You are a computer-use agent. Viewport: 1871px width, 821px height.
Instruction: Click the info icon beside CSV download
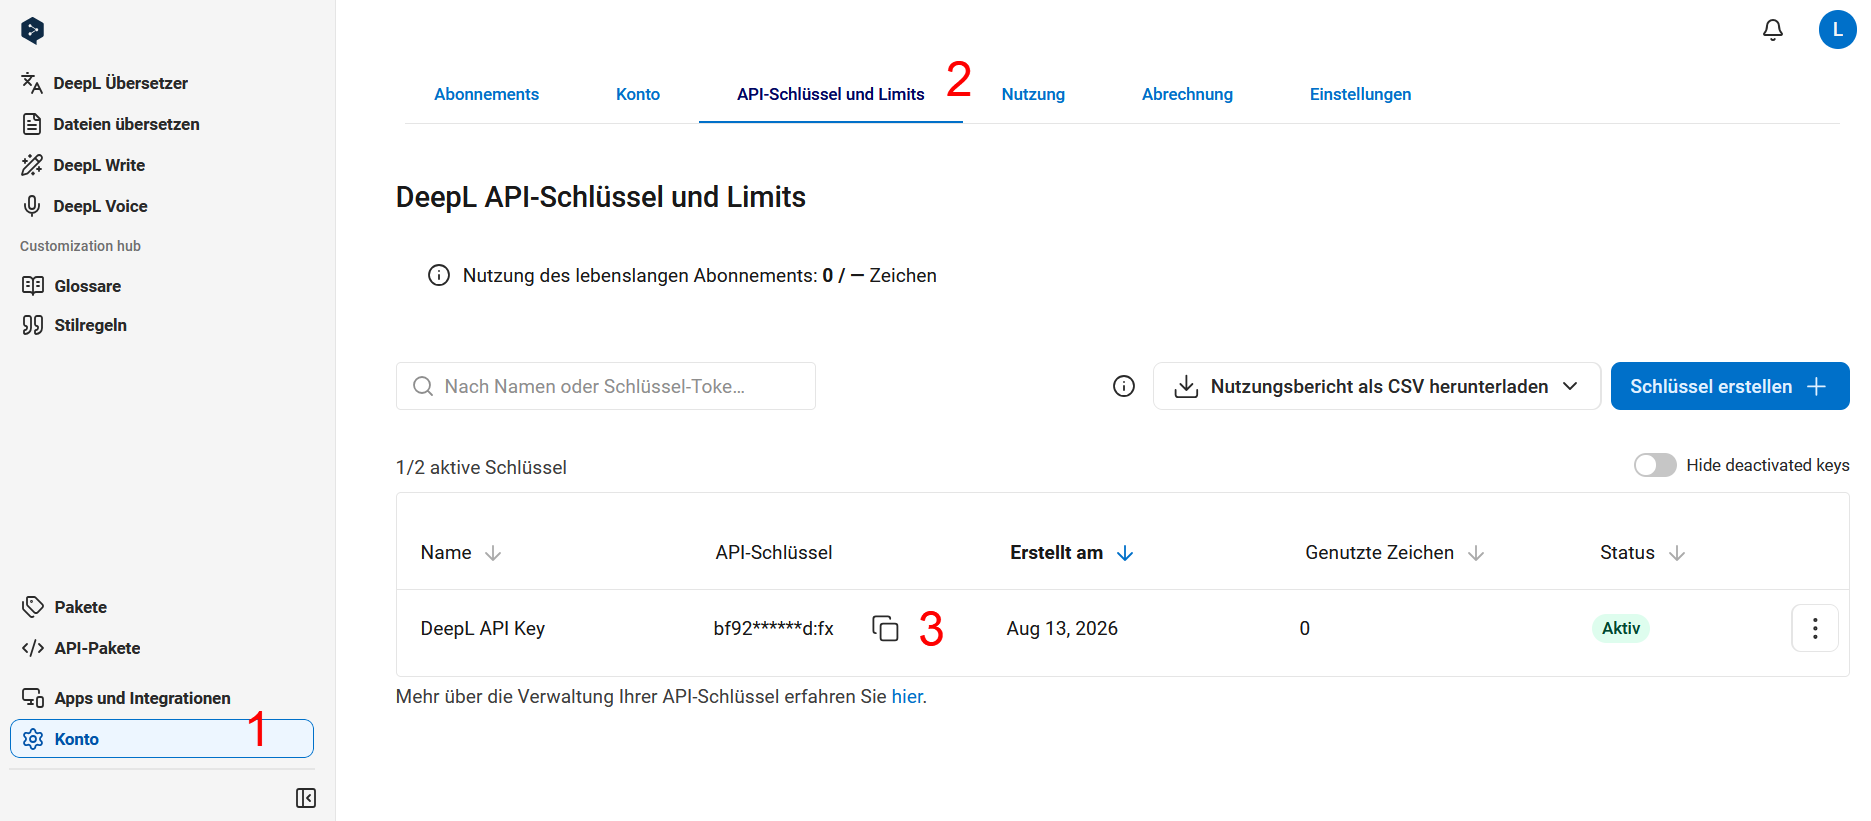point(1124,386)
